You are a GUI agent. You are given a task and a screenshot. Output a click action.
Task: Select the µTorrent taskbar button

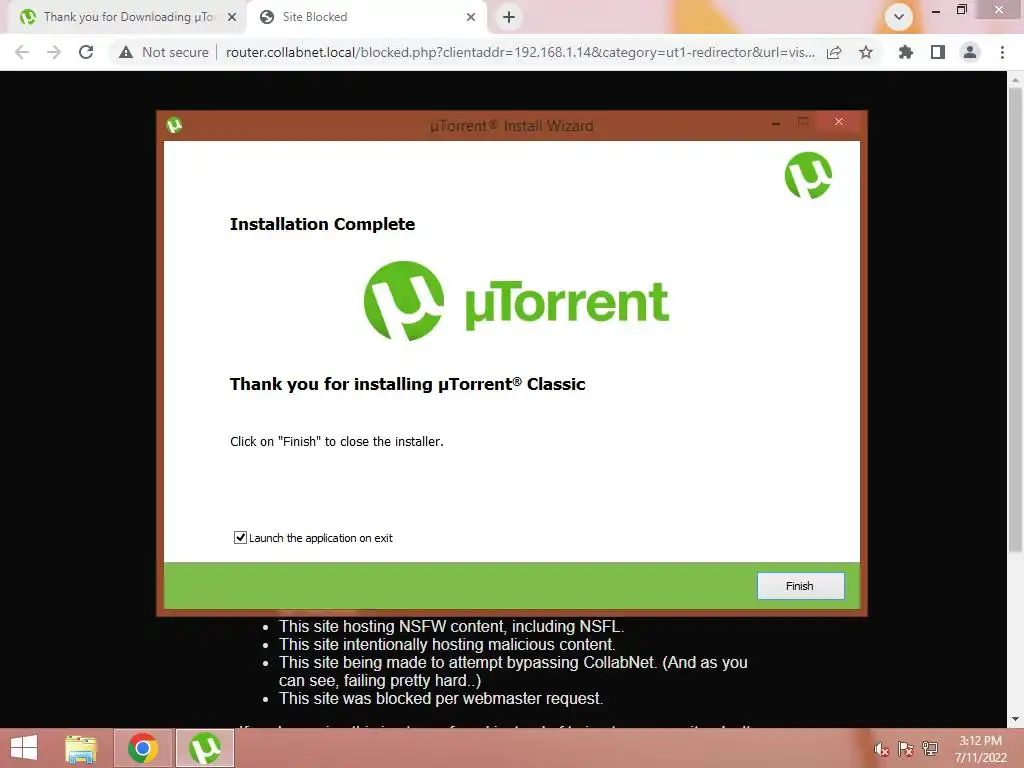point(205,748)
